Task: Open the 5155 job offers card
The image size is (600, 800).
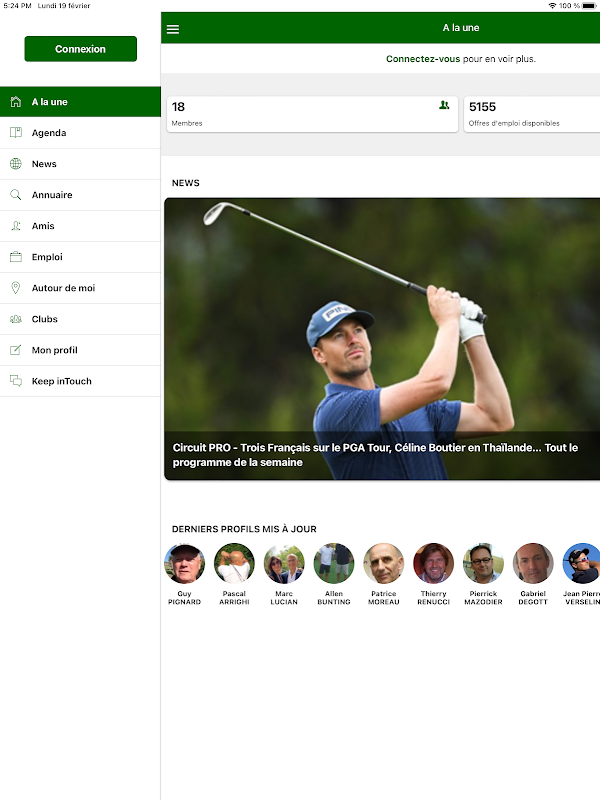Action: (532, 114)
